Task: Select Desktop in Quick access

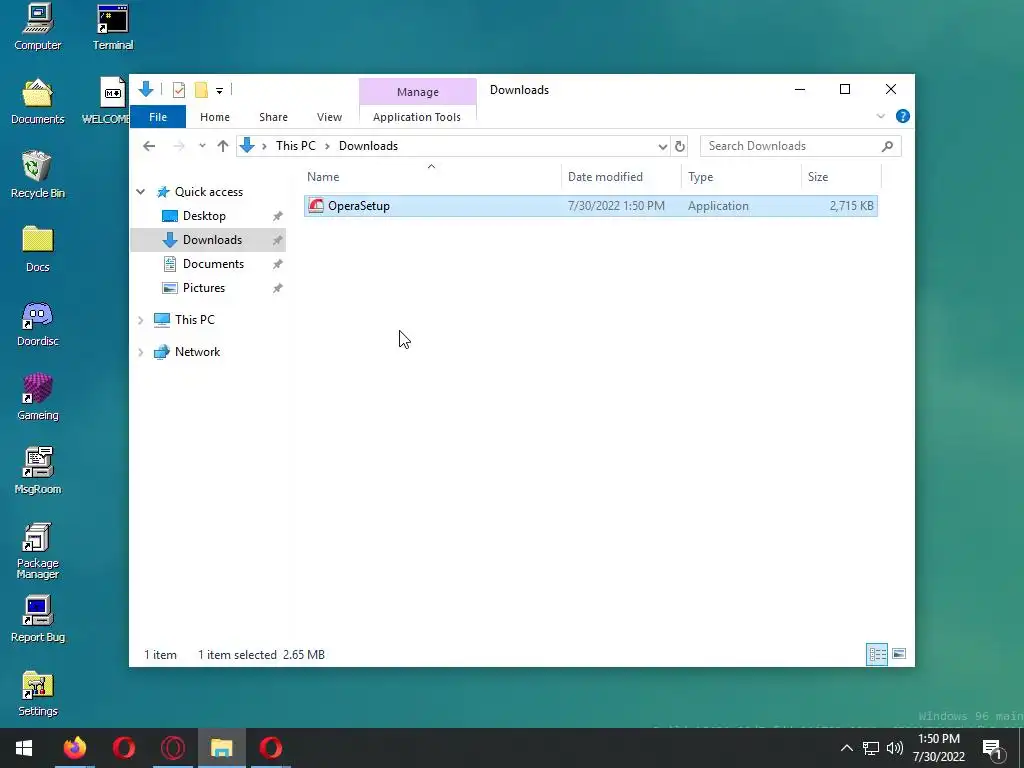Action: (x=204, y=216)
